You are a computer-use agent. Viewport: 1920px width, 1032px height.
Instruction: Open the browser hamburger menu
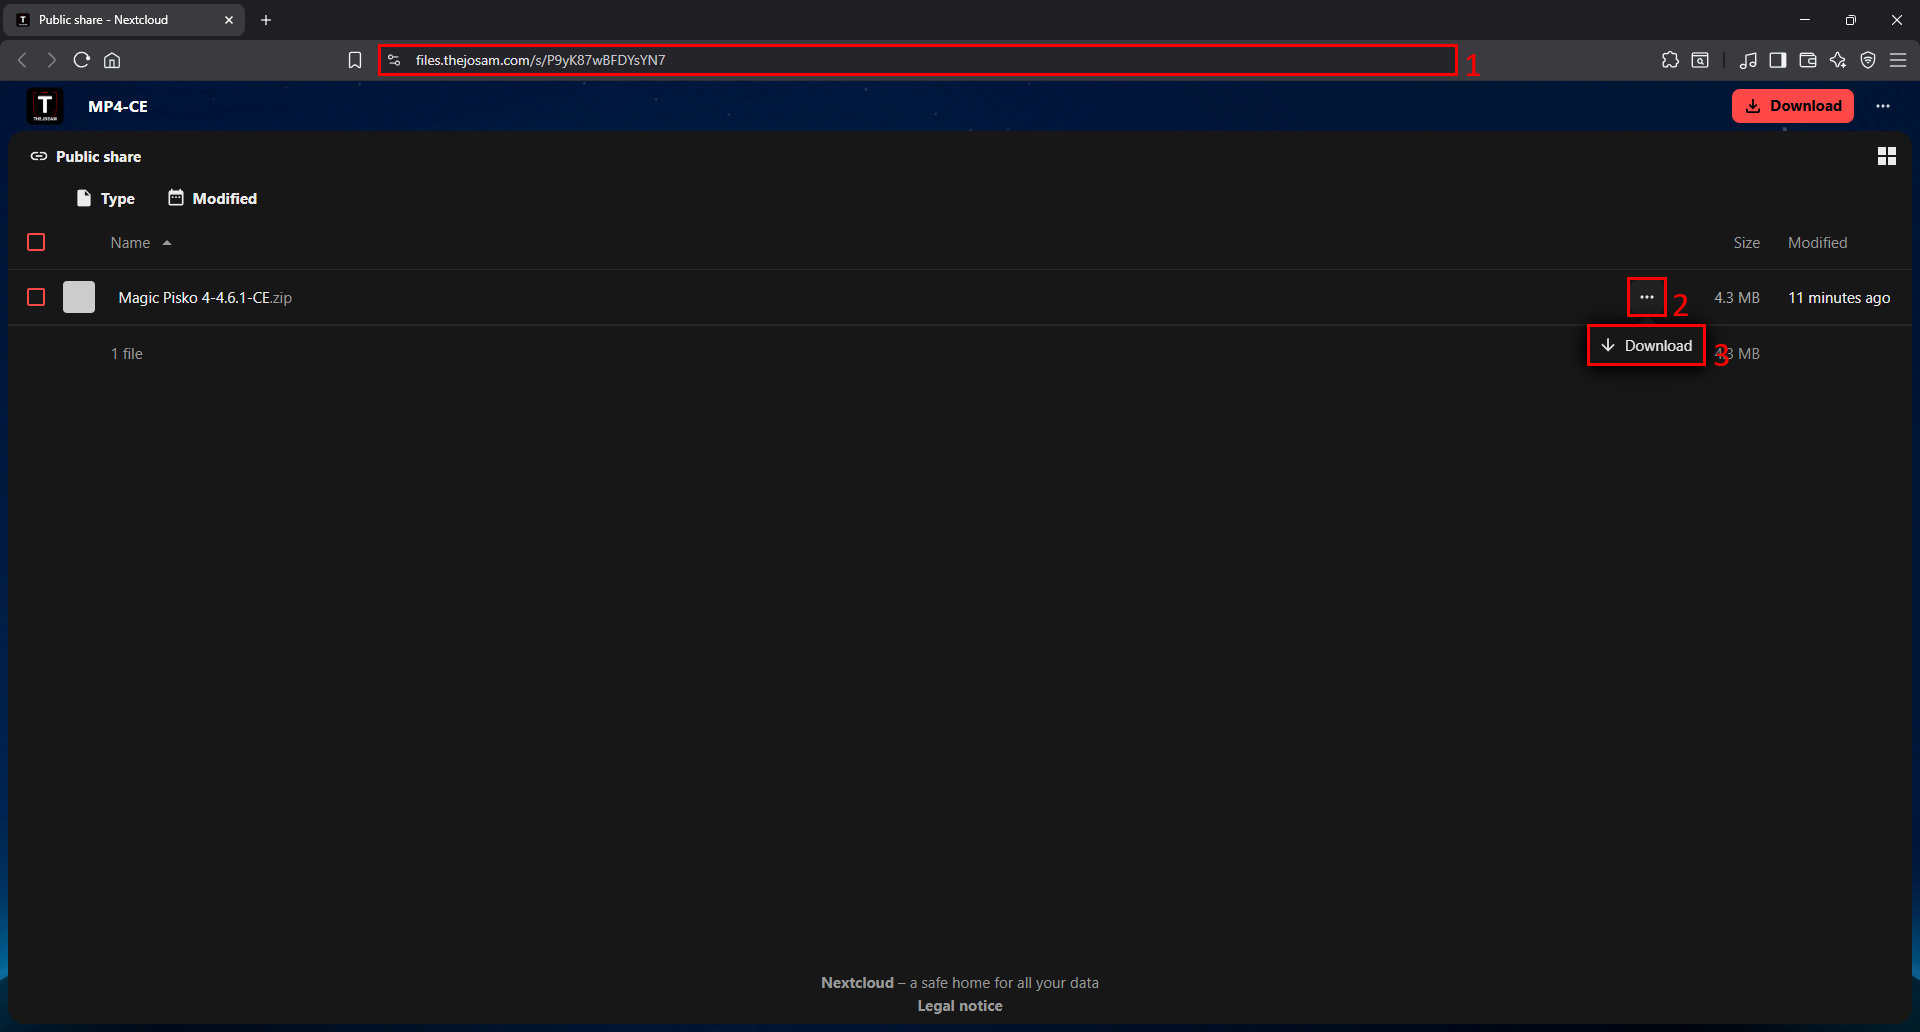point(1899,60)
